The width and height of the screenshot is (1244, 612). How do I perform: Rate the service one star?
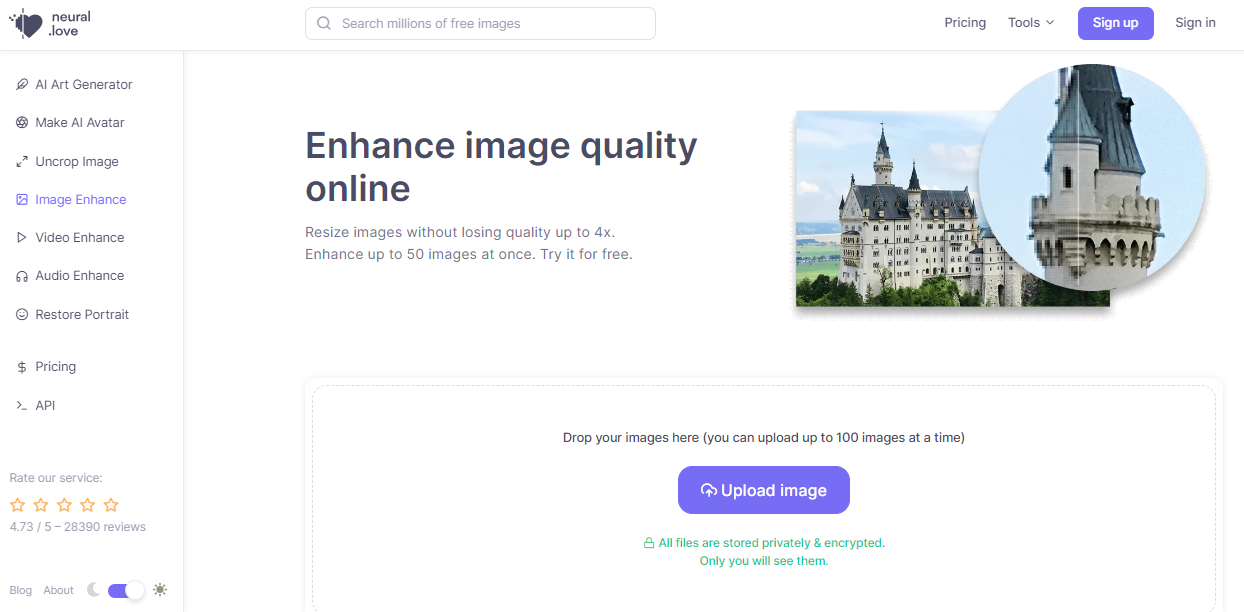(18, 505)
